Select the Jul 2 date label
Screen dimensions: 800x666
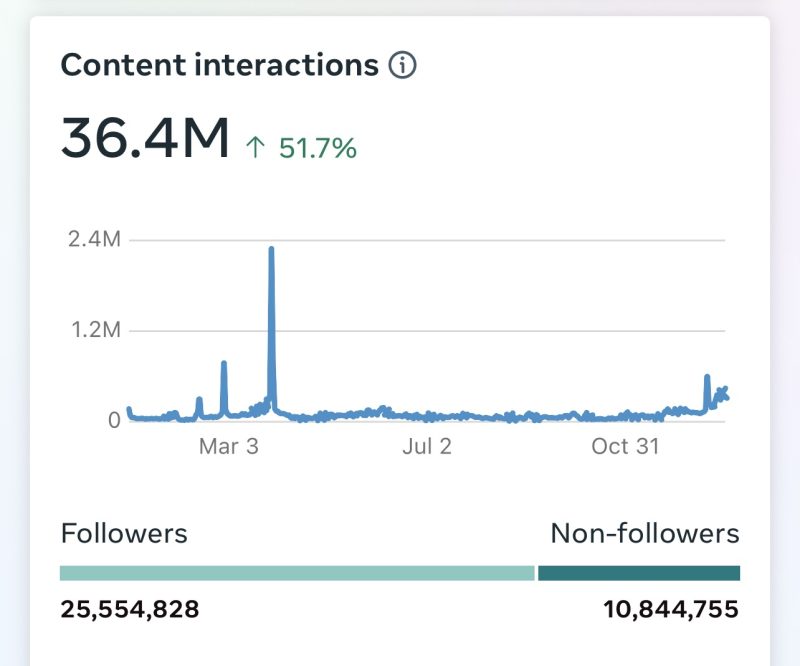coord(426,446)
